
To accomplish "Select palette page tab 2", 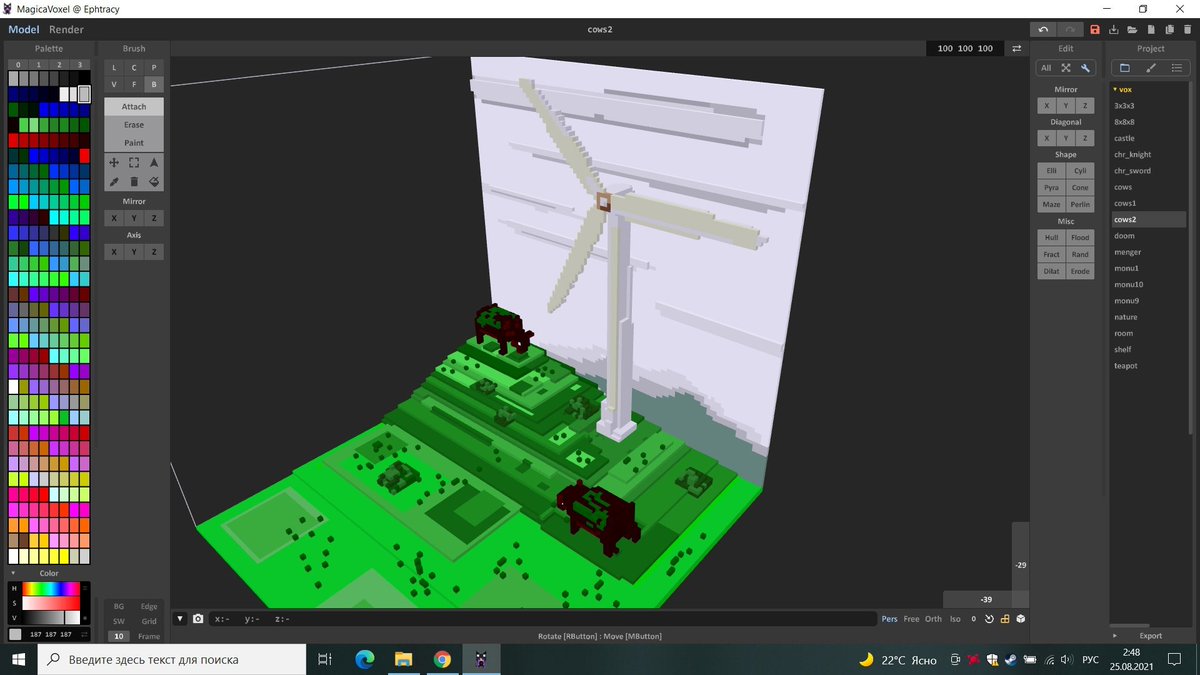I will pyautogui.click(x=59, y=64).
